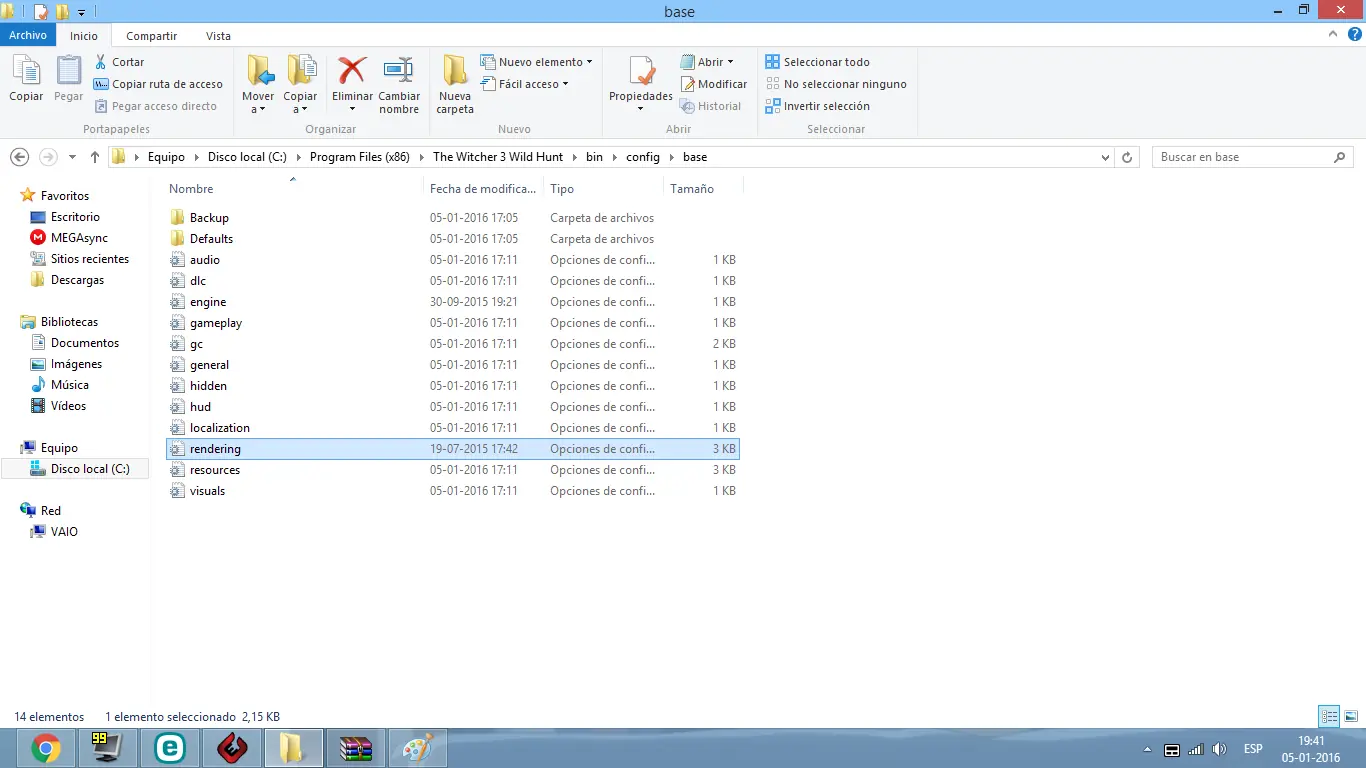Switch to details view layout
1366x768 pixels.
pyautogui.click(x=1329, y=716)
